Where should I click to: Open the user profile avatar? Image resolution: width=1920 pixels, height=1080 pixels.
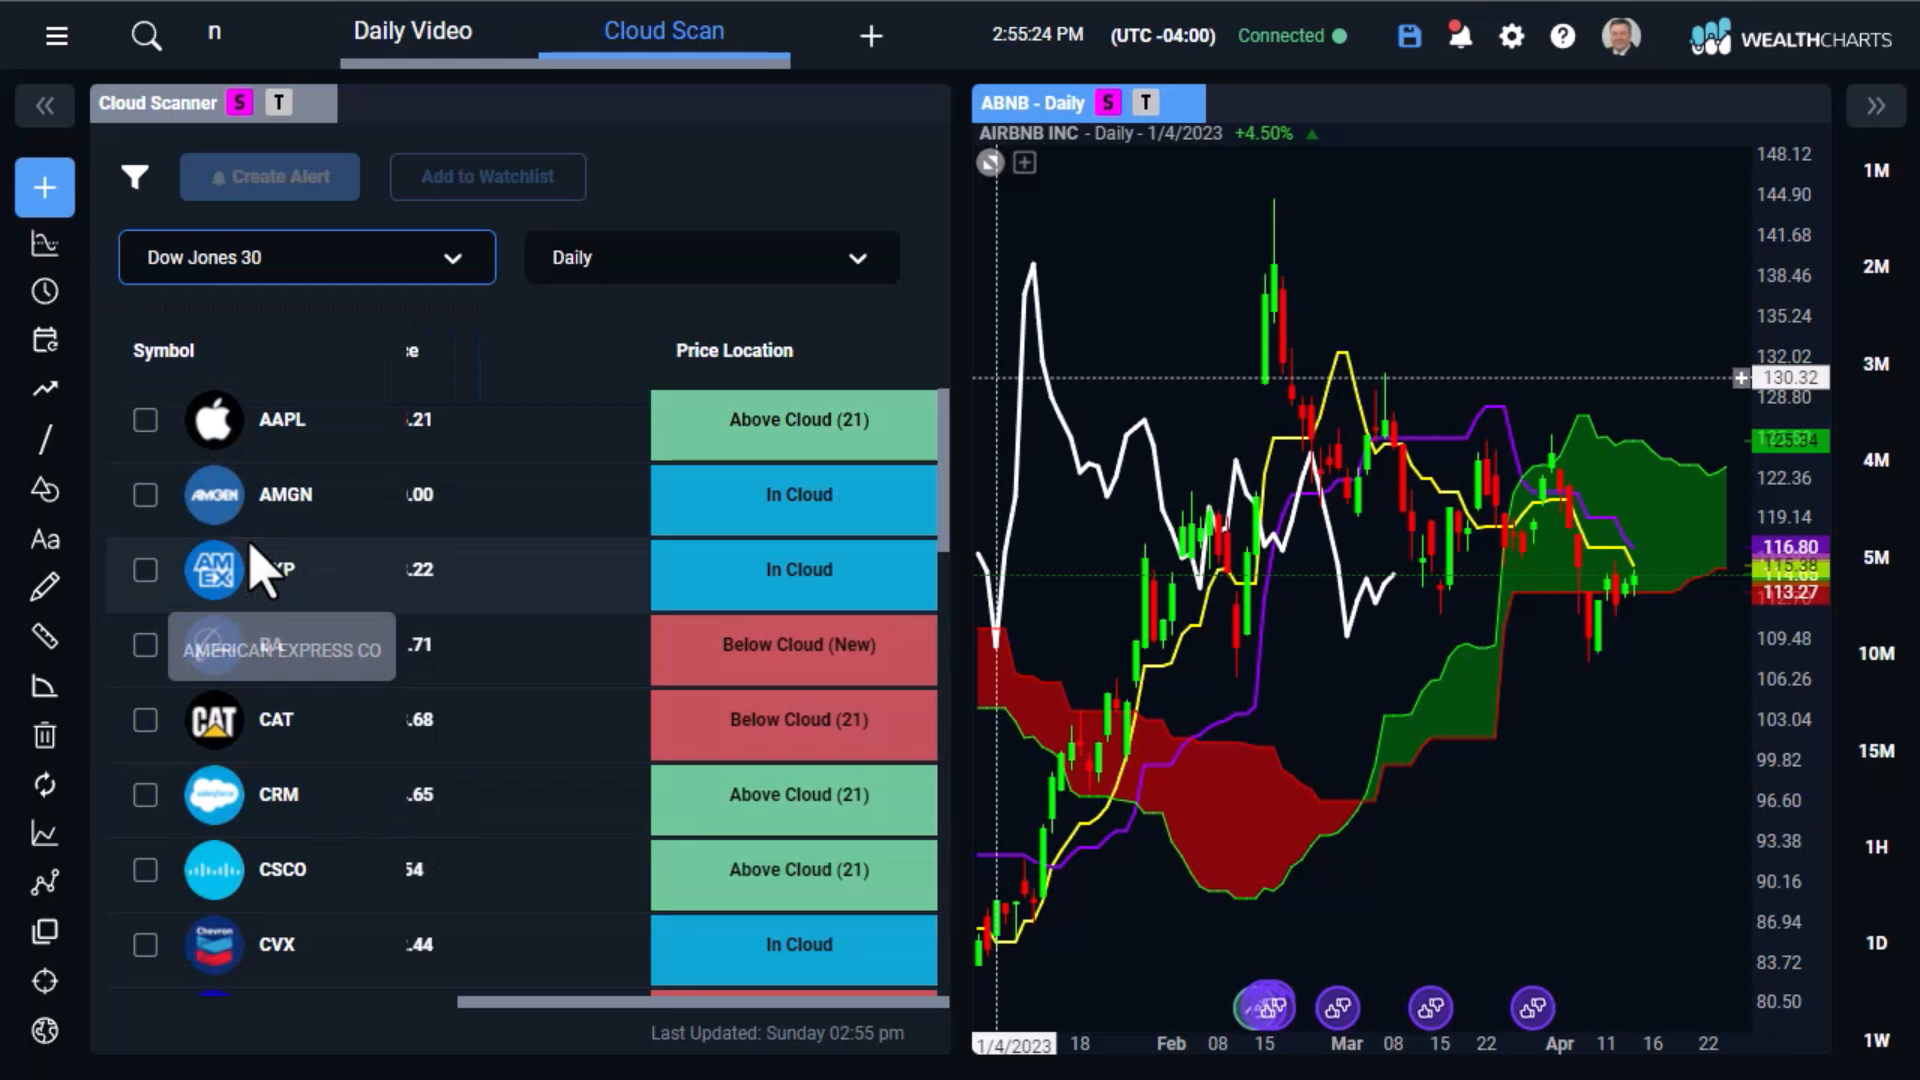pos(1621,36)
